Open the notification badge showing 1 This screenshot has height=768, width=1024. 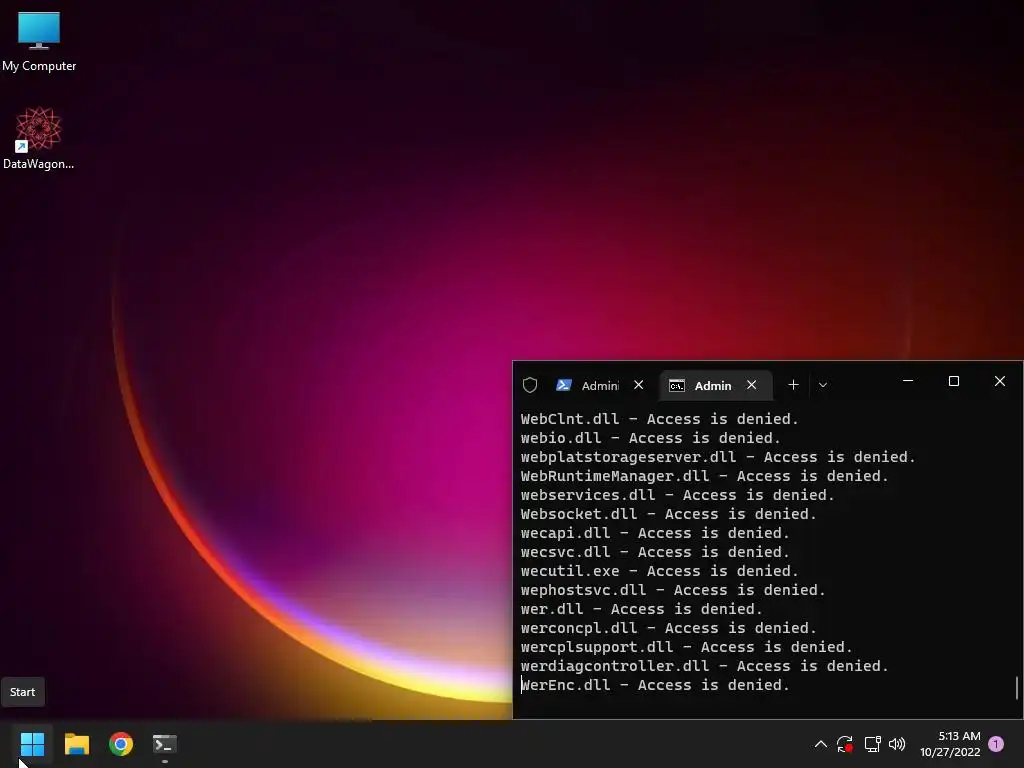996,744
